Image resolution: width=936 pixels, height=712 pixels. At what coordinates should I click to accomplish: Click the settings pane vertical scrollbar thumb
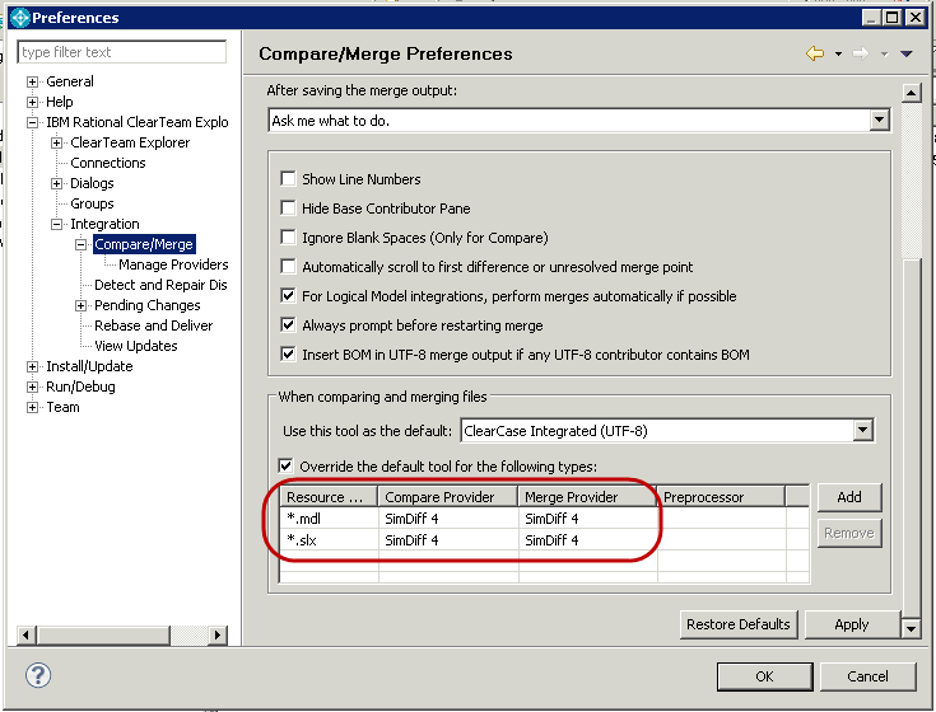click(x=911, y=437)
